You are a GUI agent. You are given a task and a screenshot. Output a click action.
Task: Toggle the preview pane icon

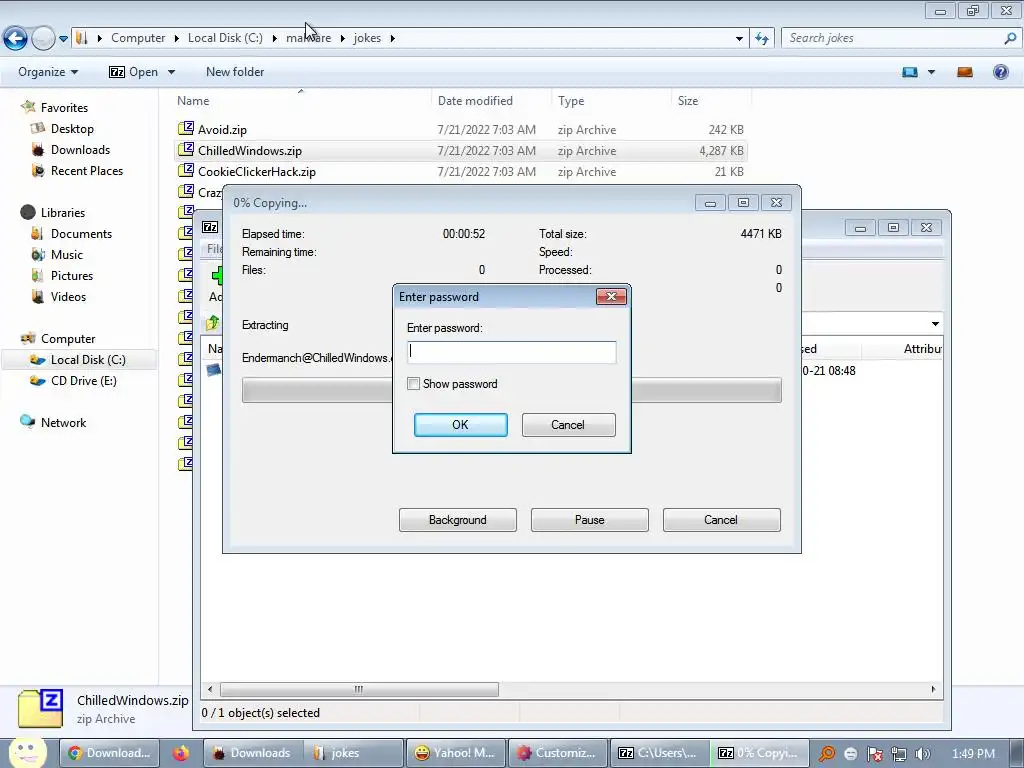click(x=965, y=72)
